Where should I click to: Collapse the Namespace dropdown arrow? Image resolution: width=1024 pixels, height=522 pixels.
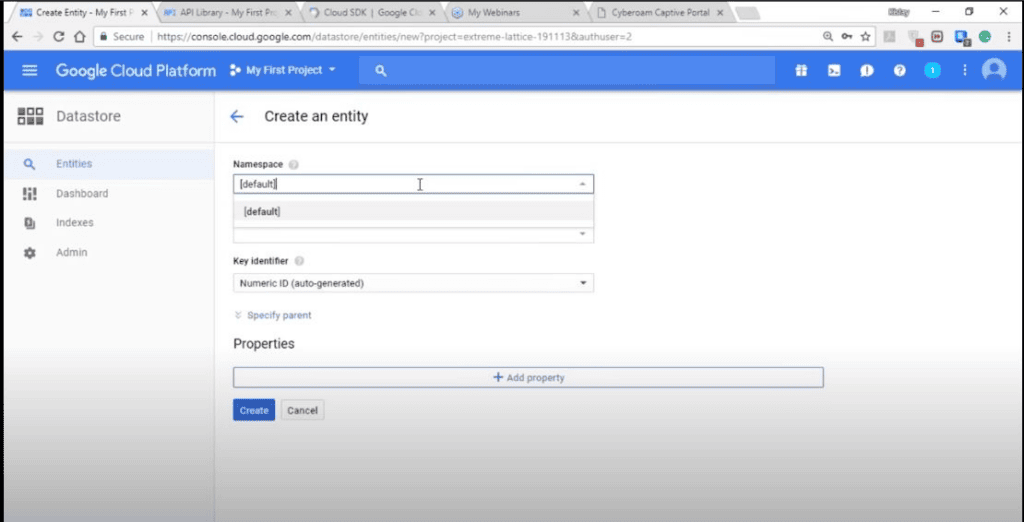pos(582,185)
